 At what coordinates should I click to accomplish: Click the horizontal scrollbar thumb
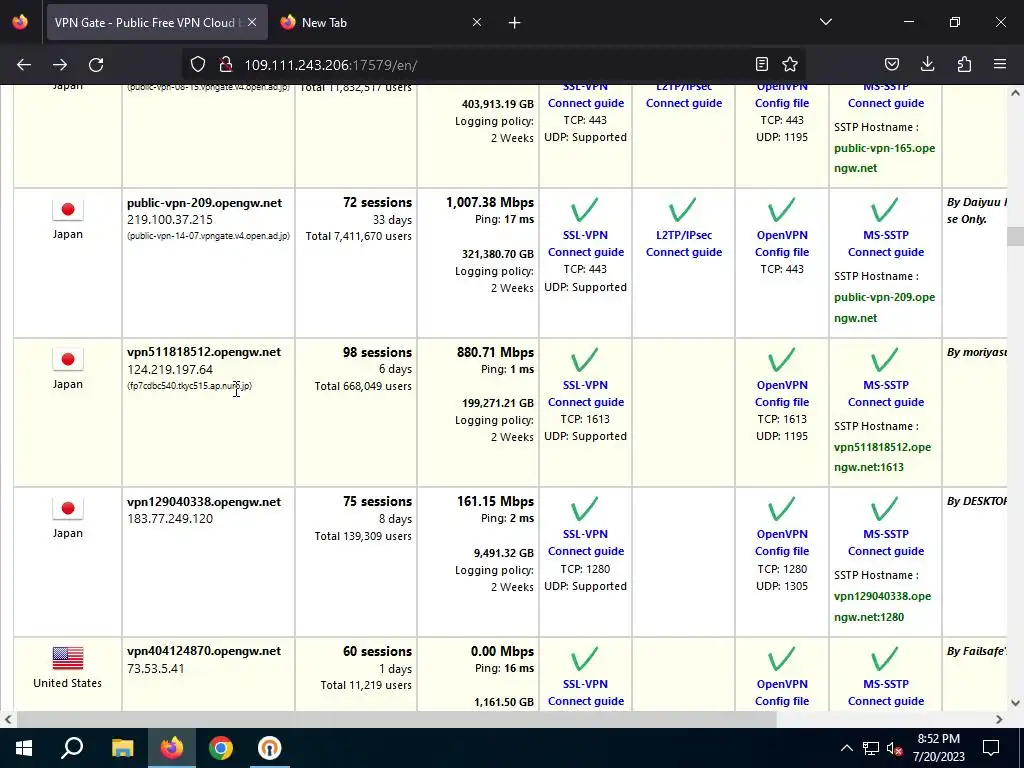(x=397, y=720)
